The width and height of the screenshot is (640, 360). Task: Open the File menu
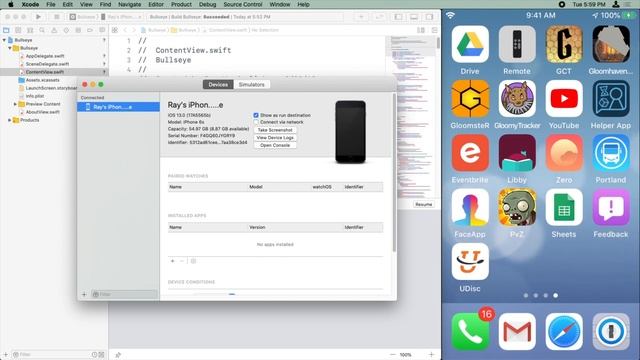tap(51, 4)
